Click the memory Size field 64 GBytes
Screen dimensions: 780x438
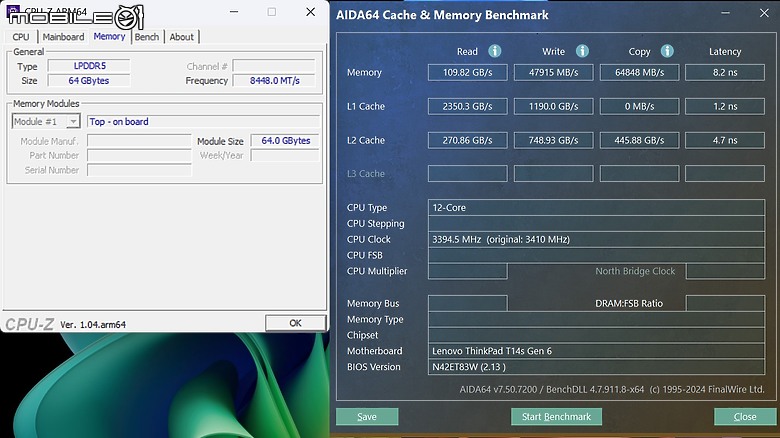point(89,81)
